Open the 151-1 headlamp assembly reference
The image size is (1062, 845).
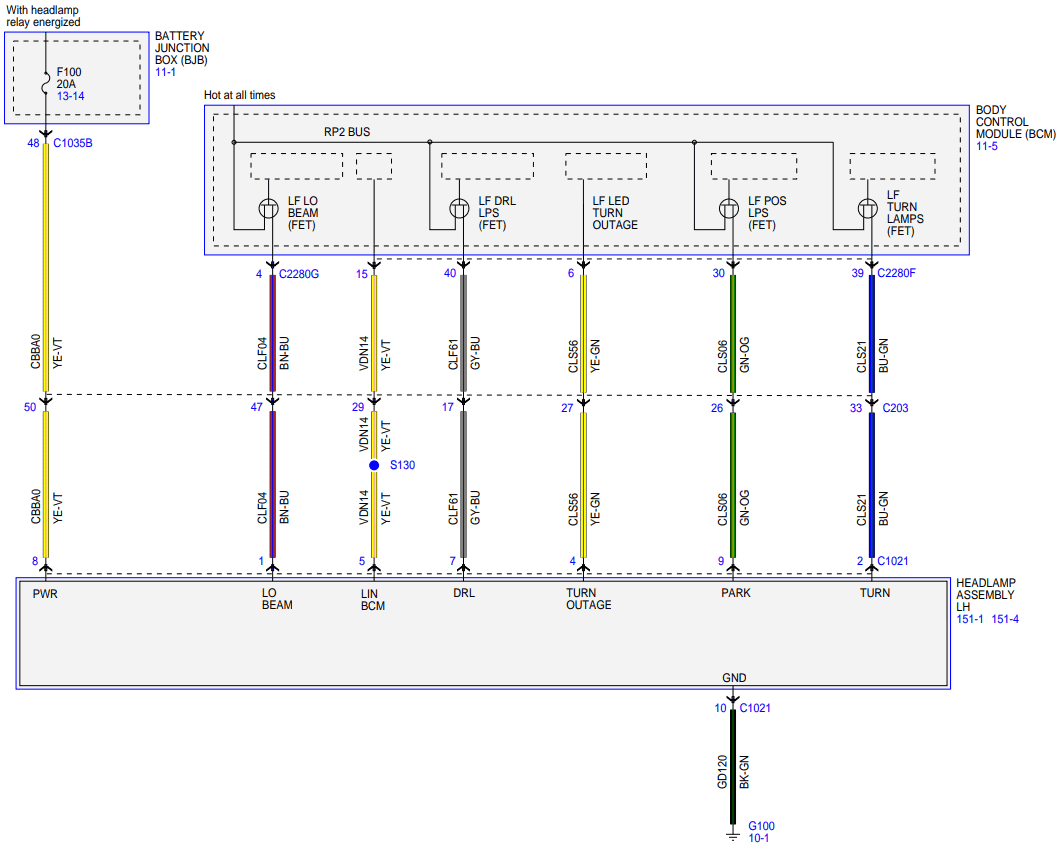(x=970, y=619)
